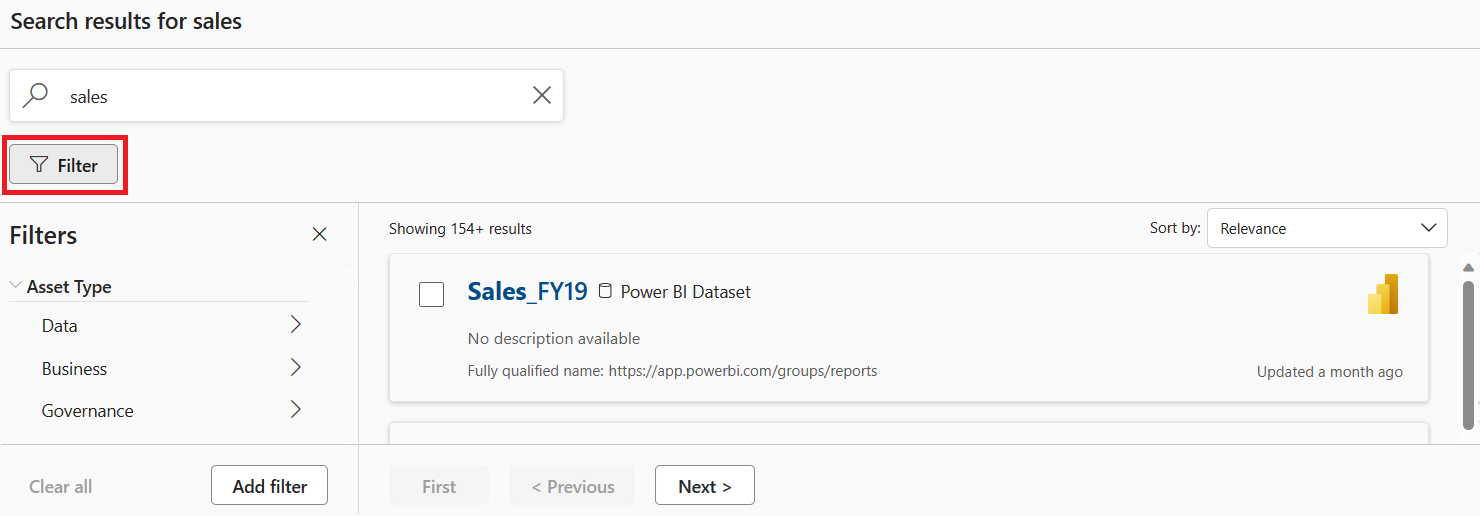
Task: Collapse the Asset Type section
Action: pyautogui.click(x=16, y=286)
